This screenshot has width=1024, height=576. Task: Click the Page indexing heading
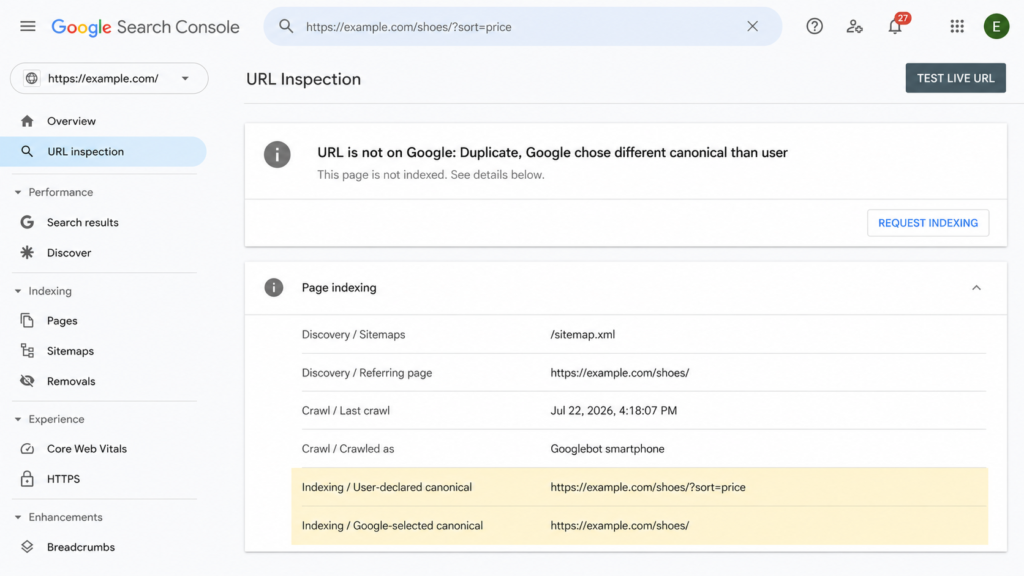(x=339, y=287)
